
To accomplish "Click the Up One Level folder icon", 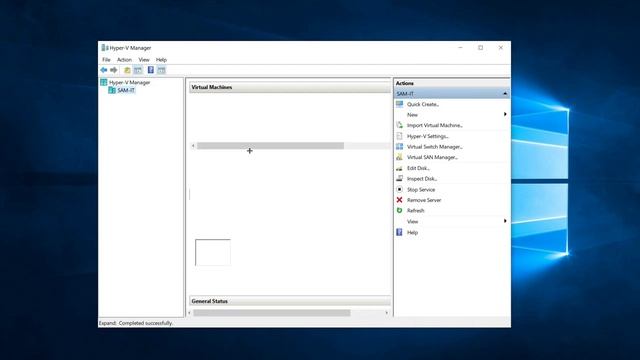I will pos(127,70).
